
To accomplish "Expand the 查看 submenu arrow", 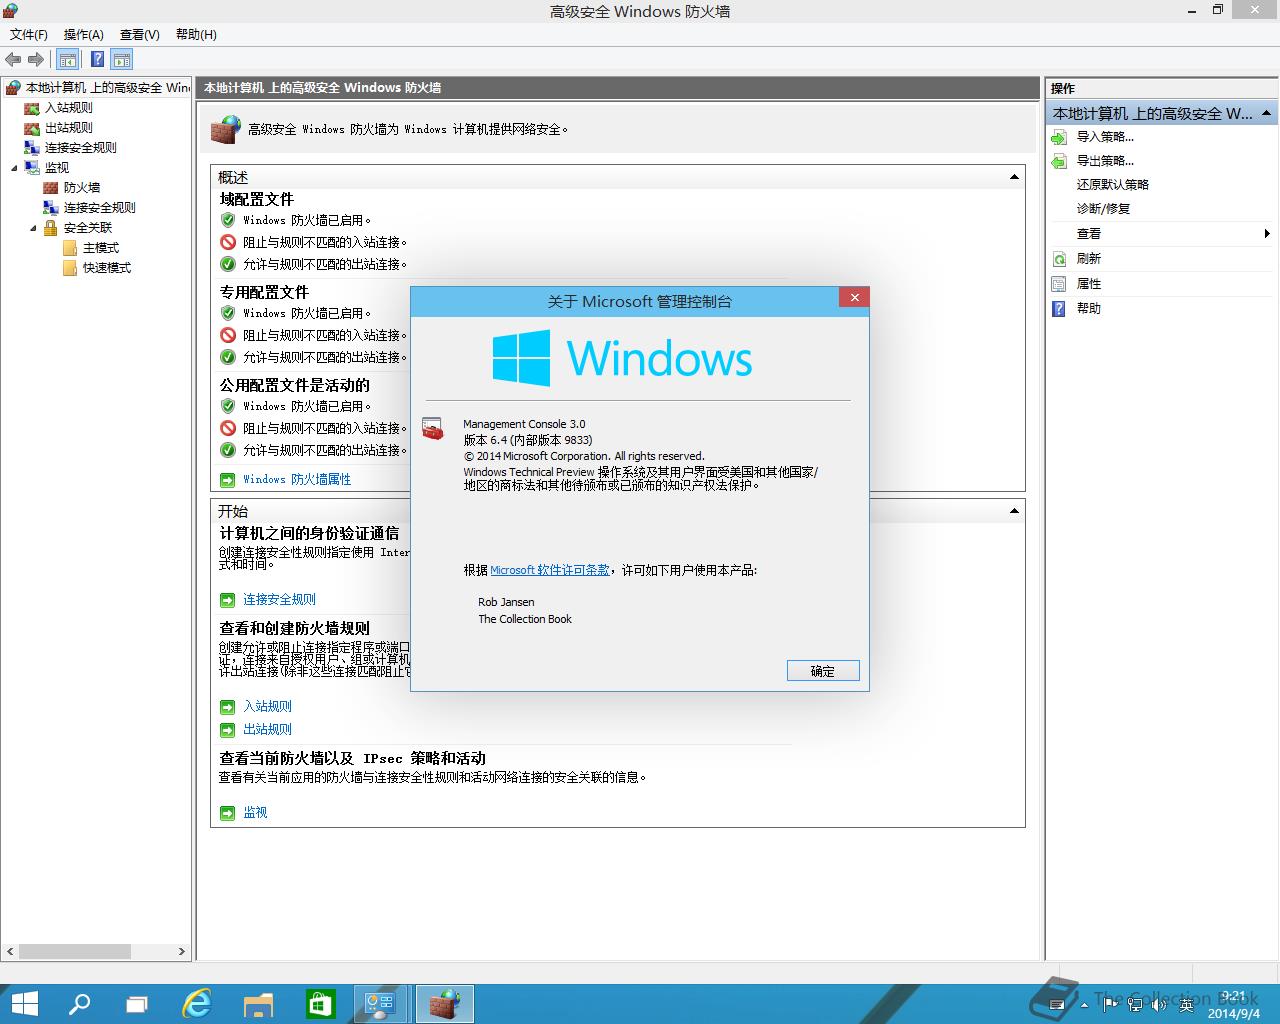I will pyautogui.click(x=1267, y=234).
